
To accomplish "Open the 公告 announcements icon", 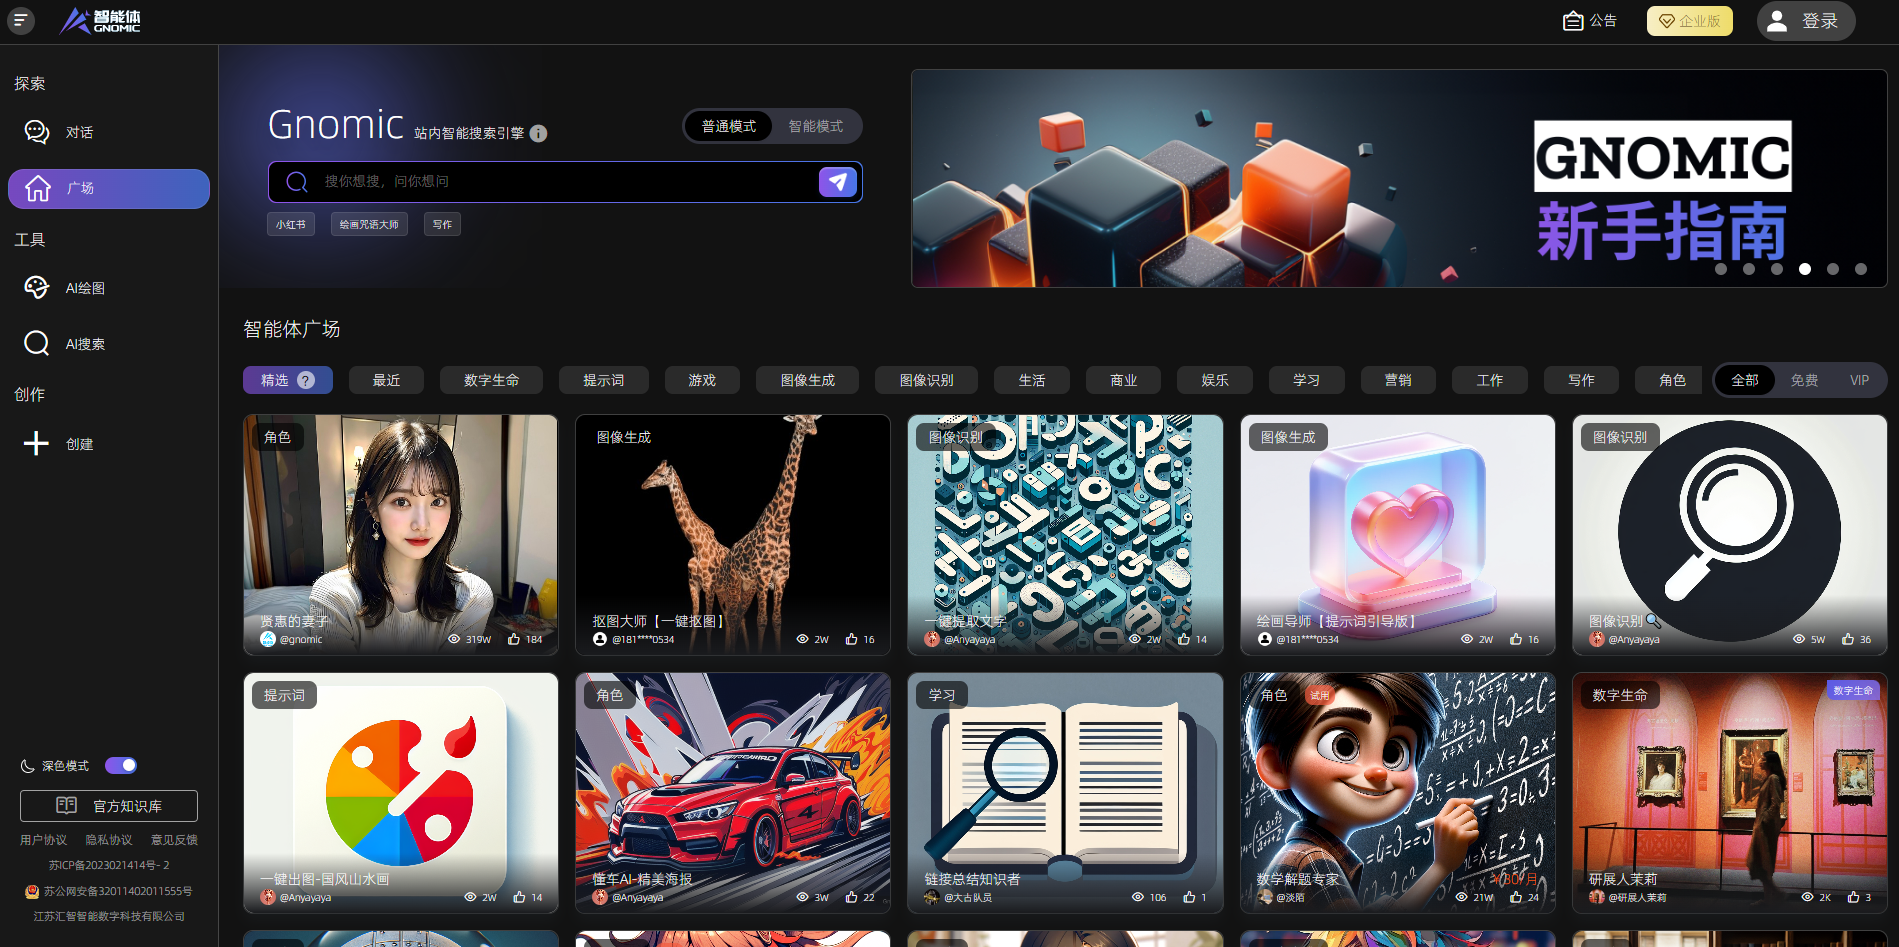I will coord(1573,21).
